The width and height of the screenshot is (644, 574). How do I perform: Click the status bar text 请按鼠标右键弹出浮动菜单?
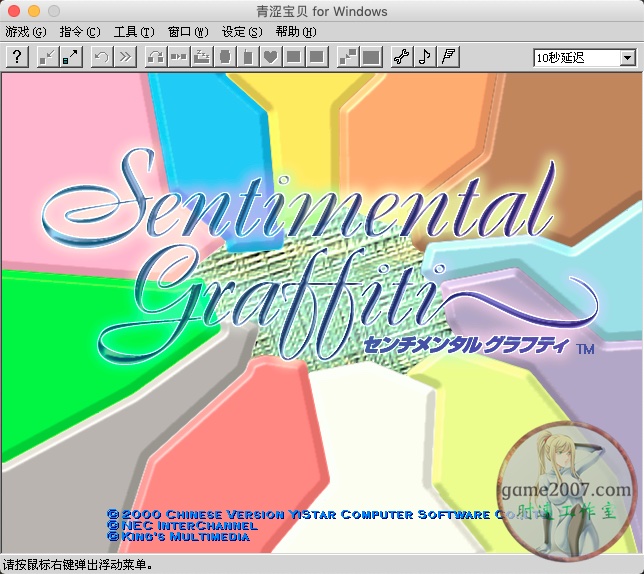(78, 565)
